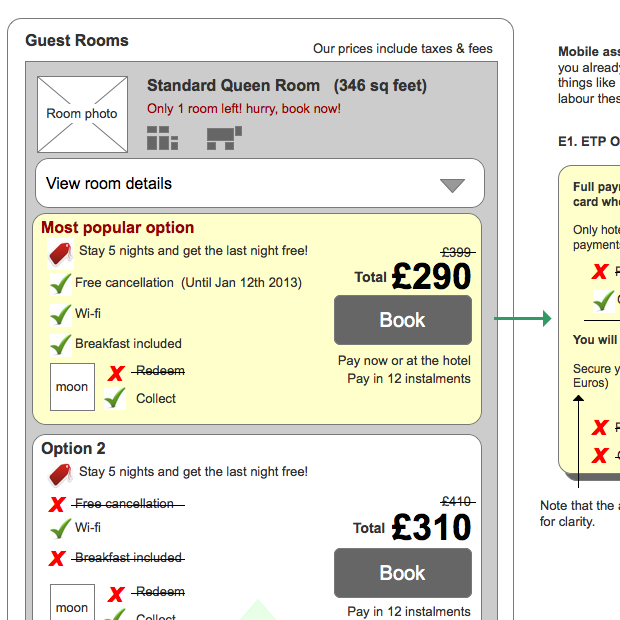
Task: Toggle the Collect checkmark in Most popular option
Action: pyautogui.click(x=116, y=398)
